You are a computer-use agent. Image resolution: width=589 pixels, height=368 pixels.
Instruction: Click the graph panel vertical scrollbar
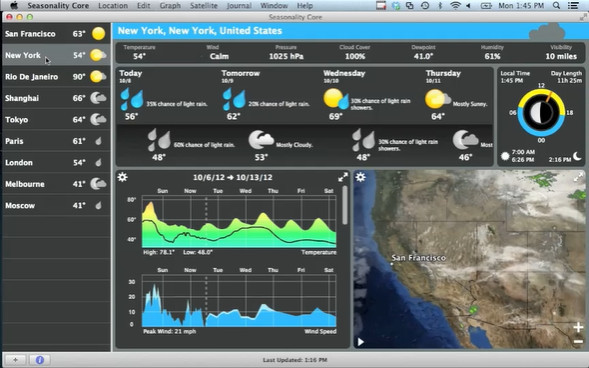click(x=345, y=205)
